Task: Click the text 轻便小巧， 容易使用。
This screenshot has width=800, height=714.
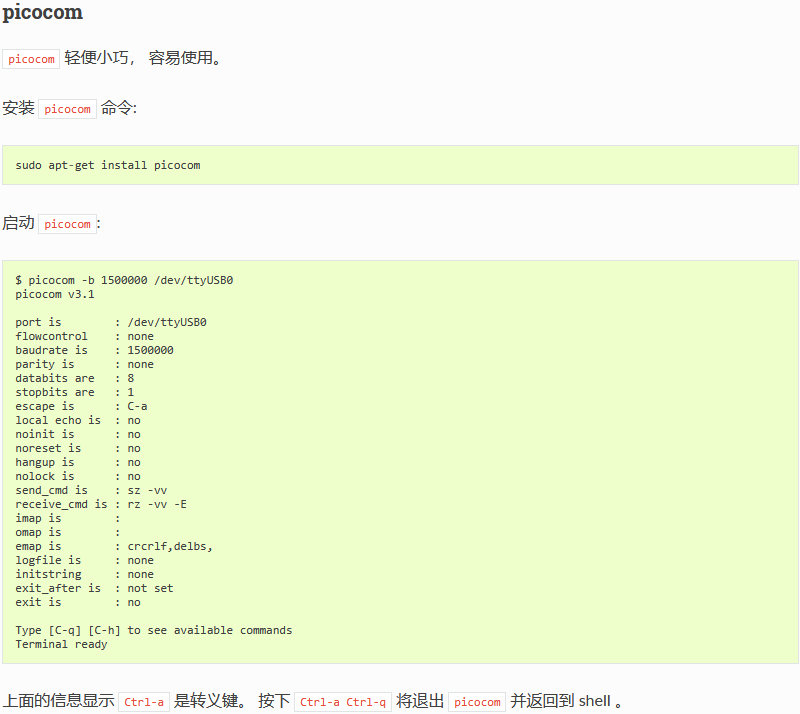Action: (144, 58)
